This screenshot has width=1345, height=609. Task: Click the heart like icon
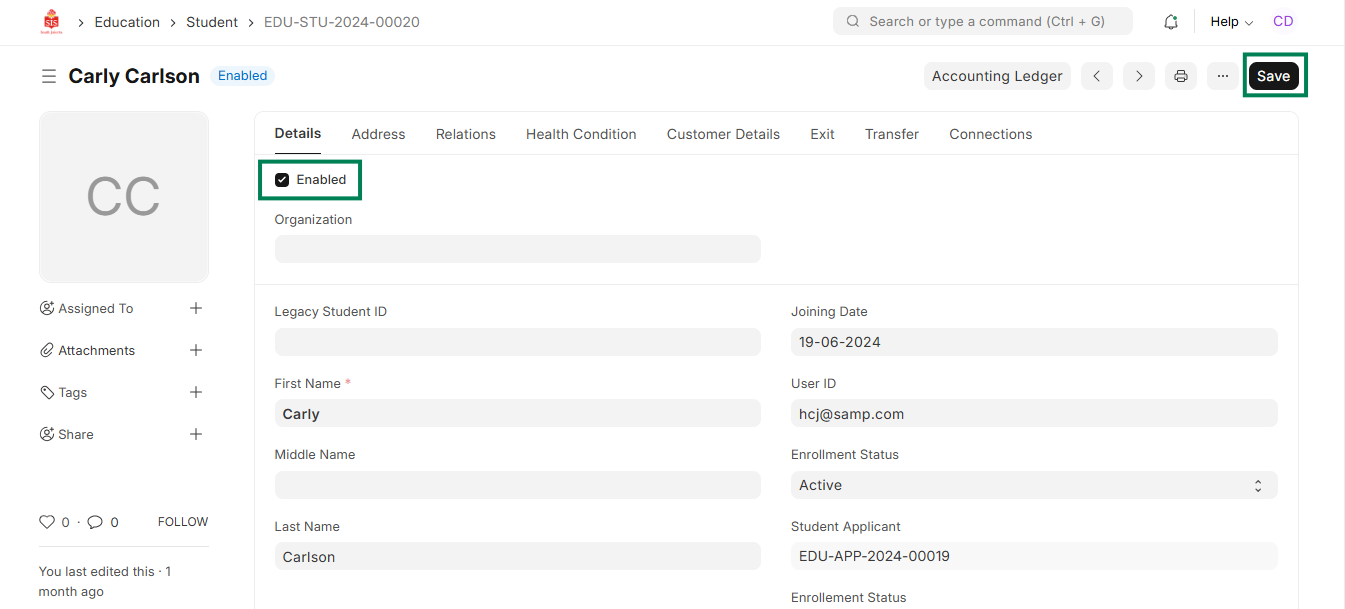(x=46, y=522)
